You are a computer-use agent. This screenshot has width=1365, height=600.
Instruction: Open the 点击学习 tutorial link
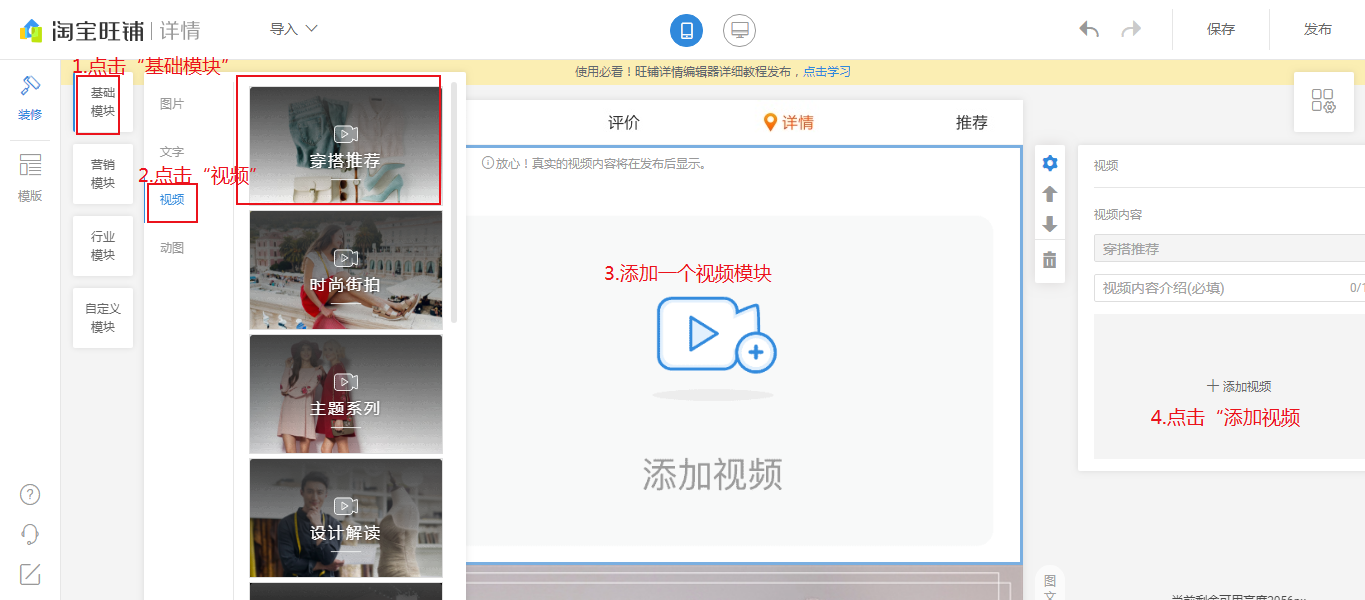pyautogui.click(x=827, y=72)
